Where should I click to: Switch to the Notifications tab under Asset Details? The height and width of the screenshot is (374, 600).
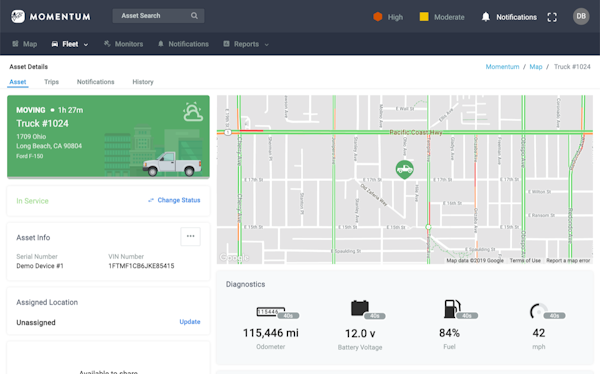click(96, 82)
